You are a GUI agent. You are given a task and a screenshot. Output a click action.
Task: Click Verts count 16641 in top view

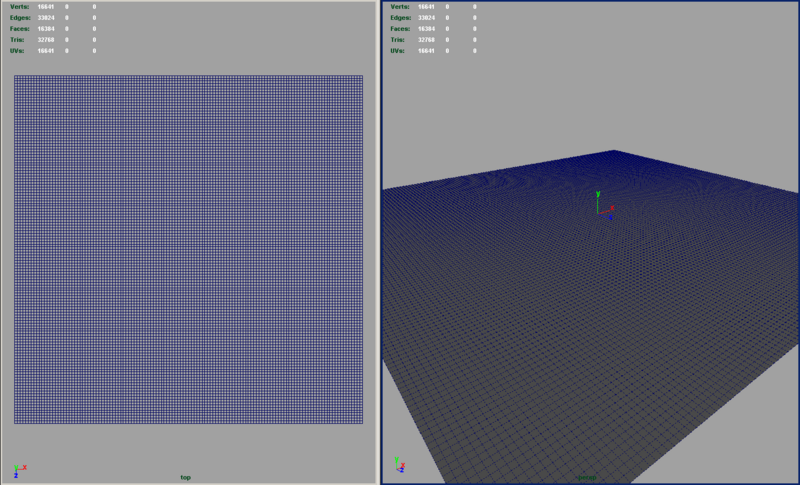(46, 7)
